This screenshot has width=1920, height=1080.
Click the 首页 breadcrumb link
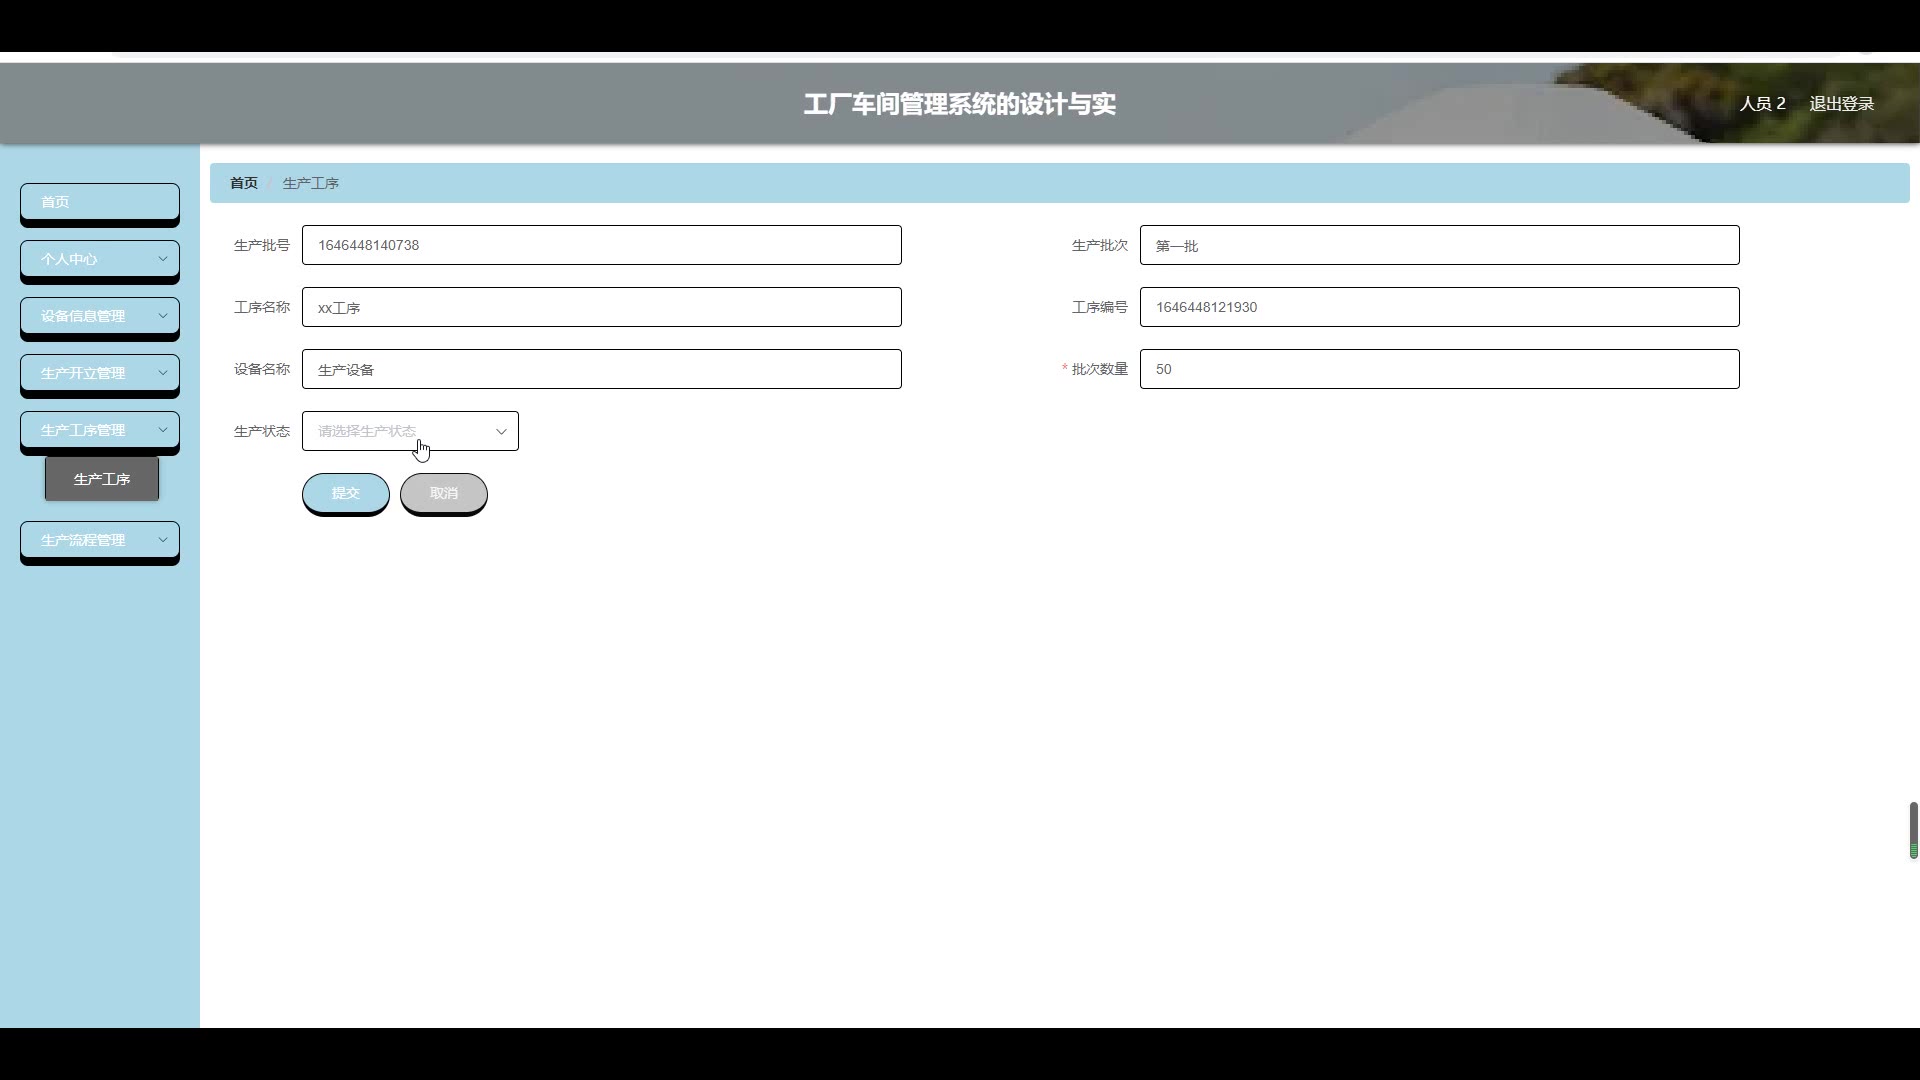(243, 183)
